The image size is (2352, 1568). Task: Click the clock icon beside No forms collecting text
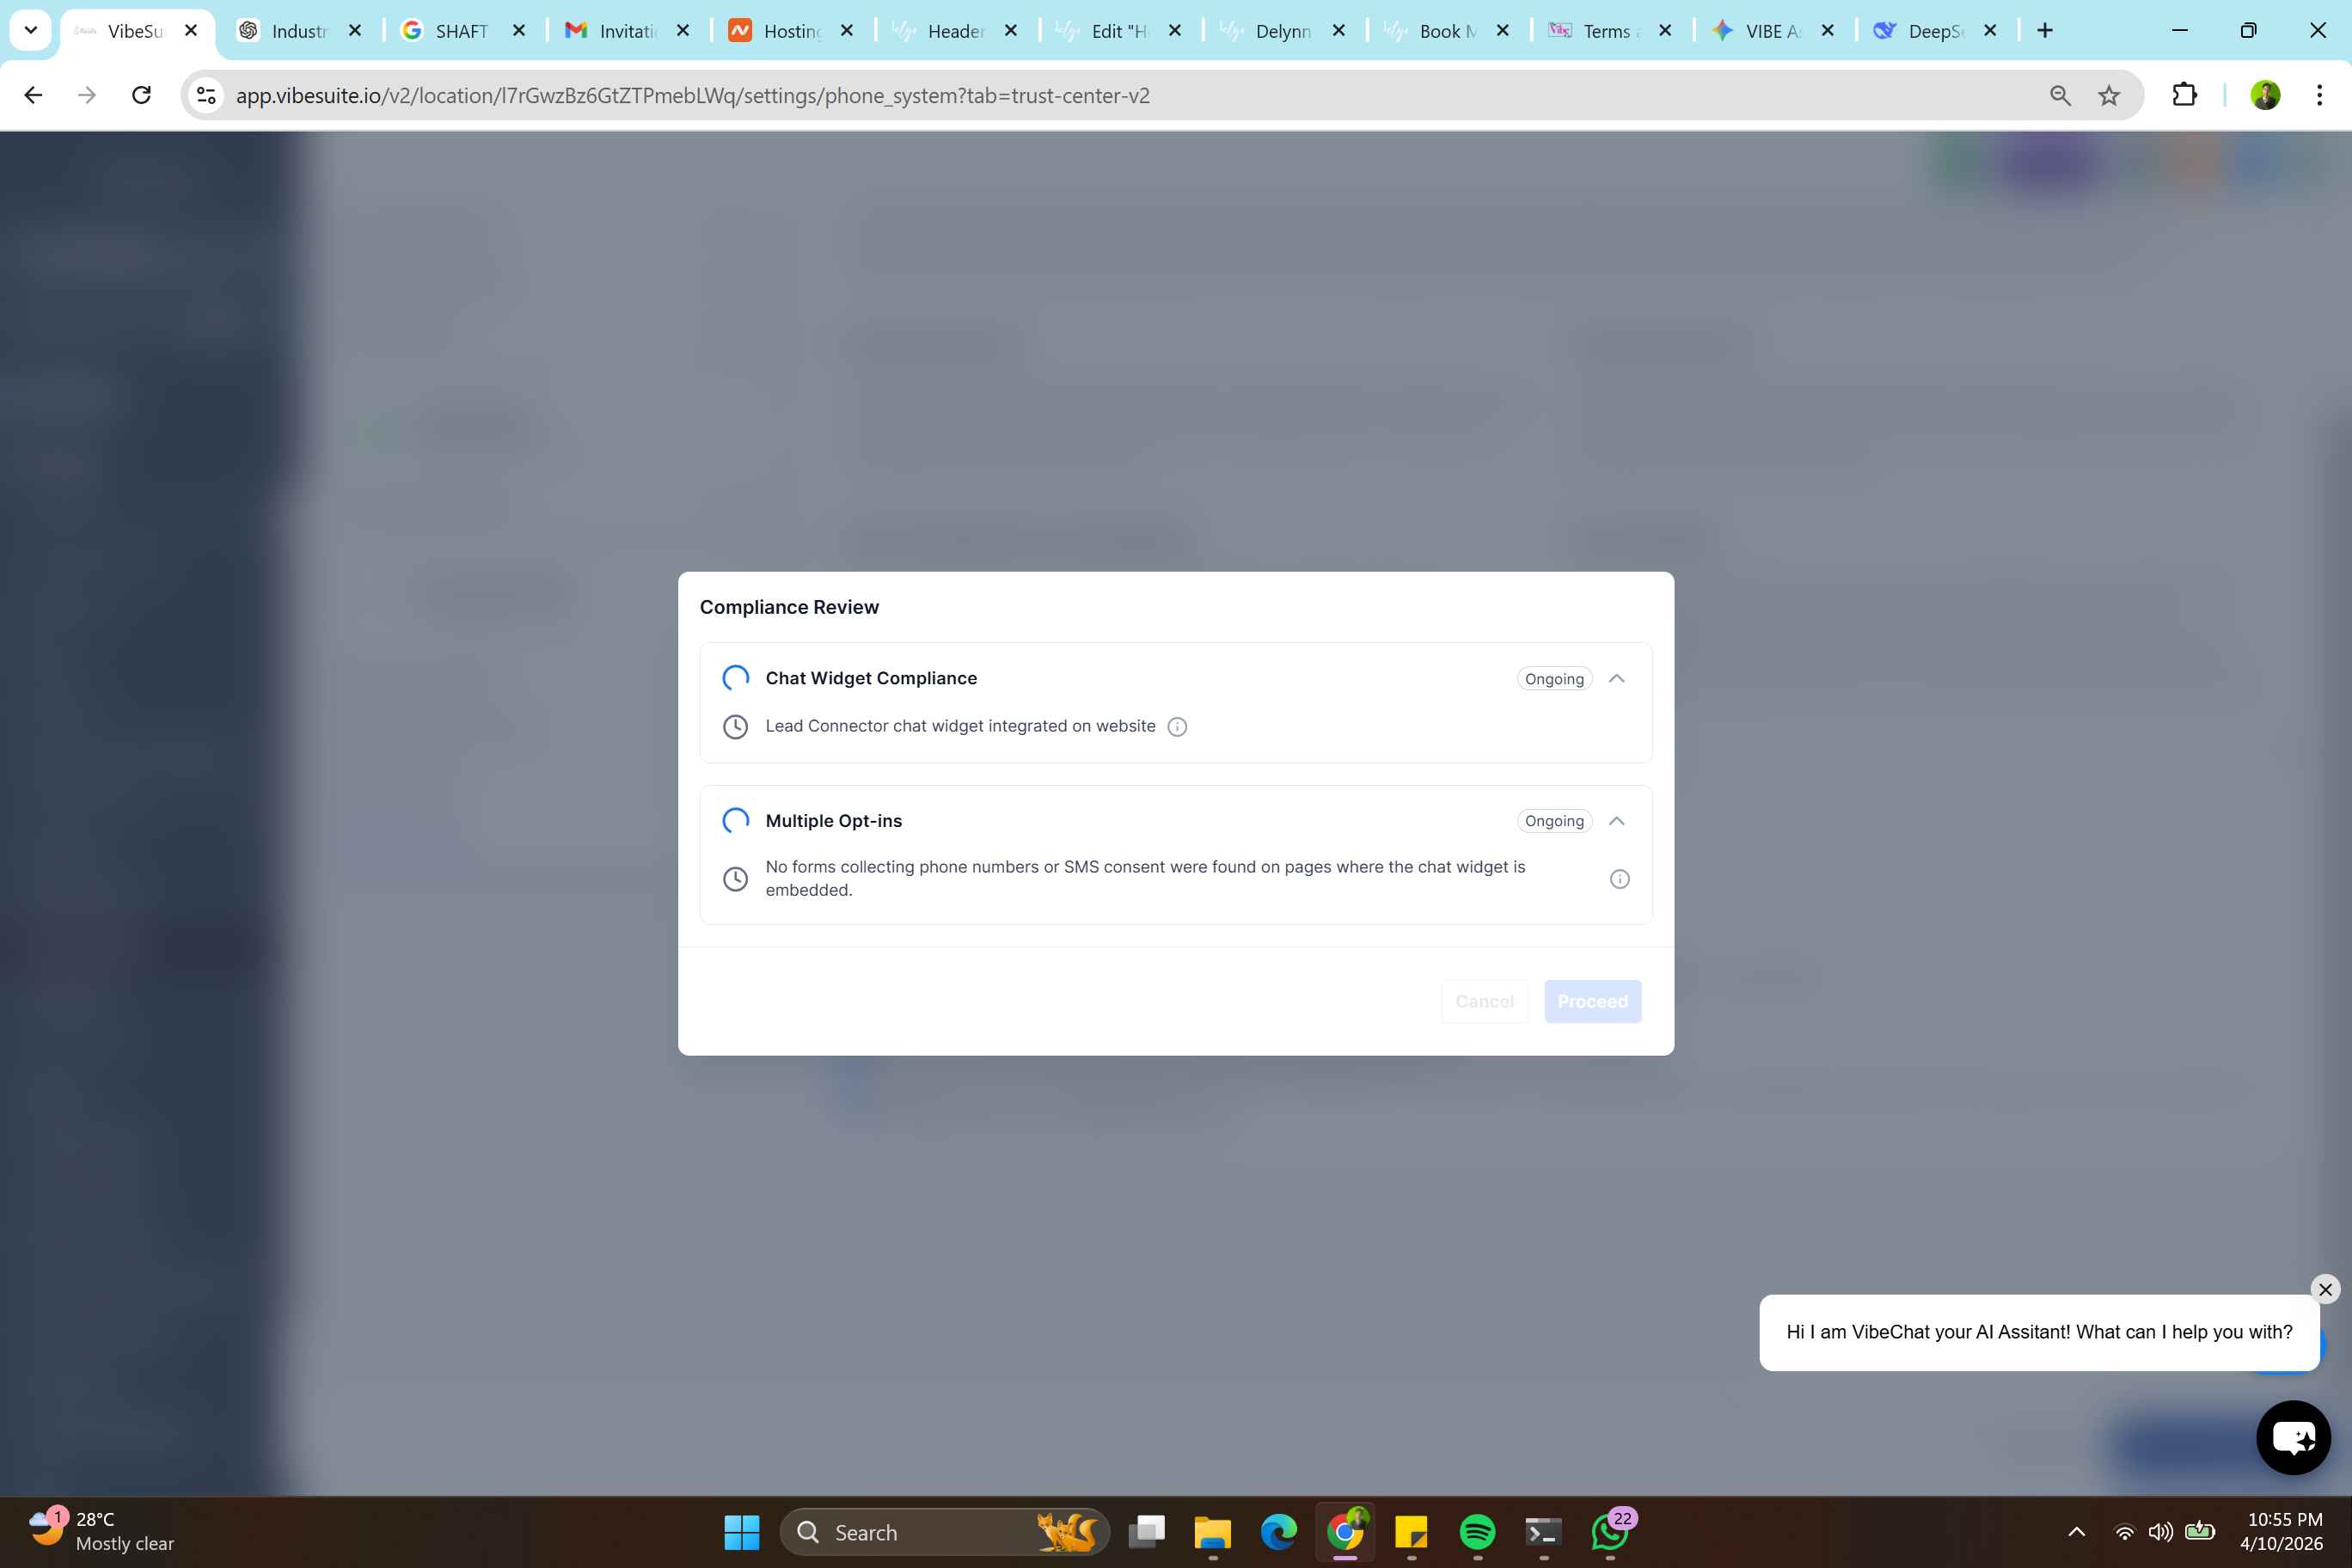[735, 879]
